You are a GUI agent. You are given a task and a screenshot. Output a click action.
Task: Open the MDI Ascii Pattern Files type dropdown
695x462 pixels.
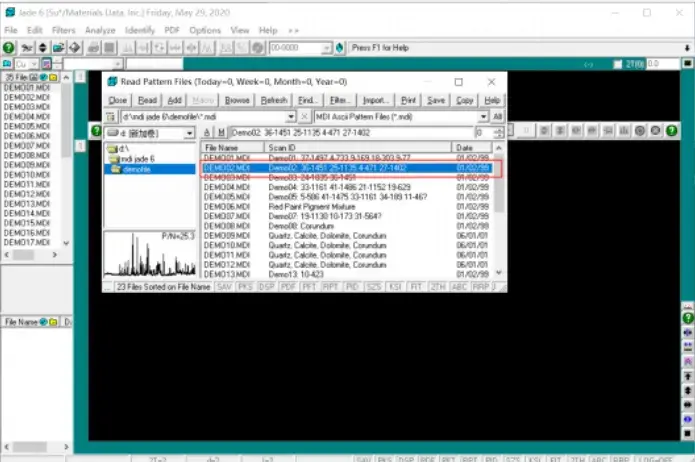(x=483, y=117)
